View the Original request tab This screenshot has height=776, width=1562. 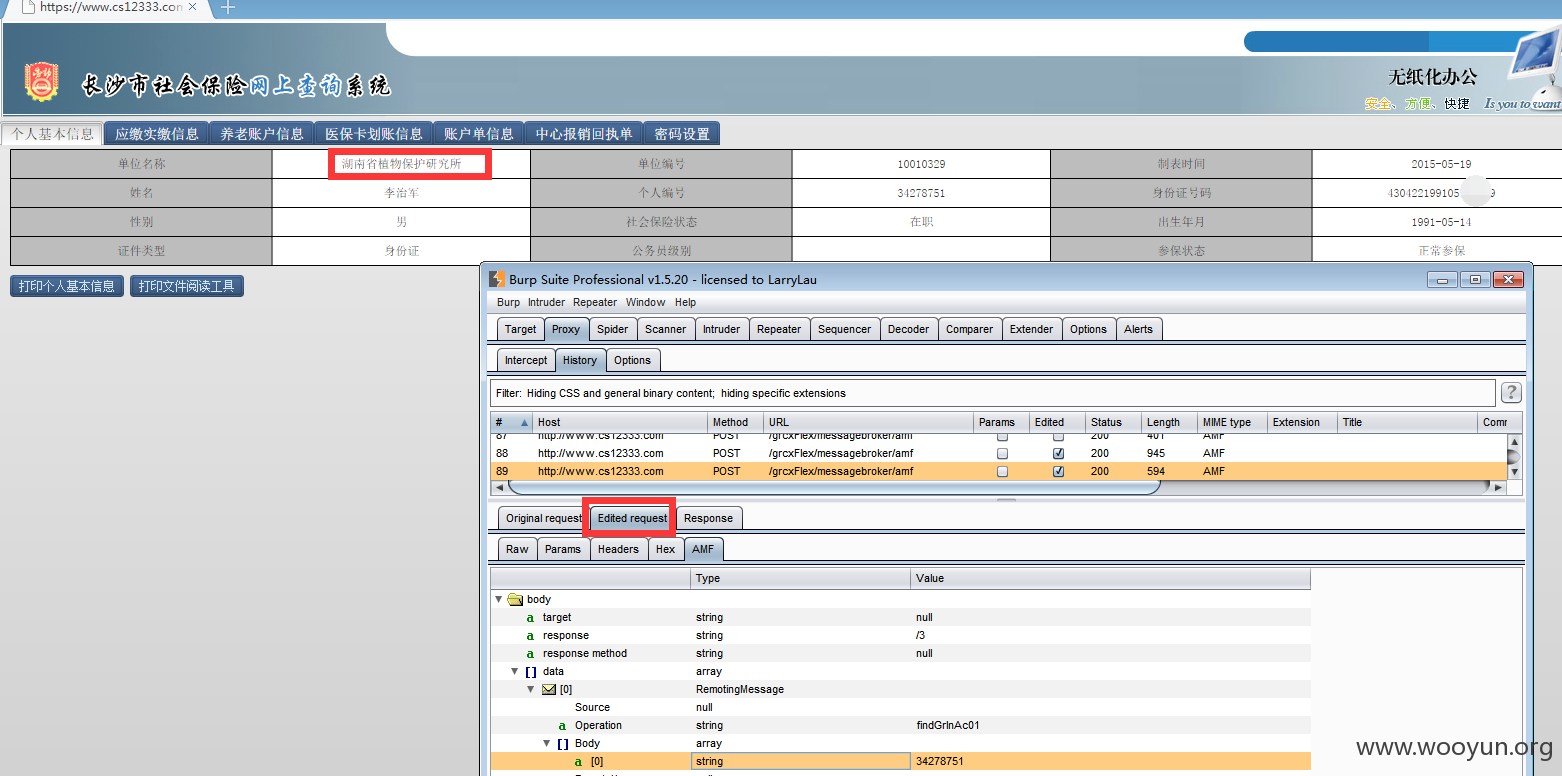543,518
